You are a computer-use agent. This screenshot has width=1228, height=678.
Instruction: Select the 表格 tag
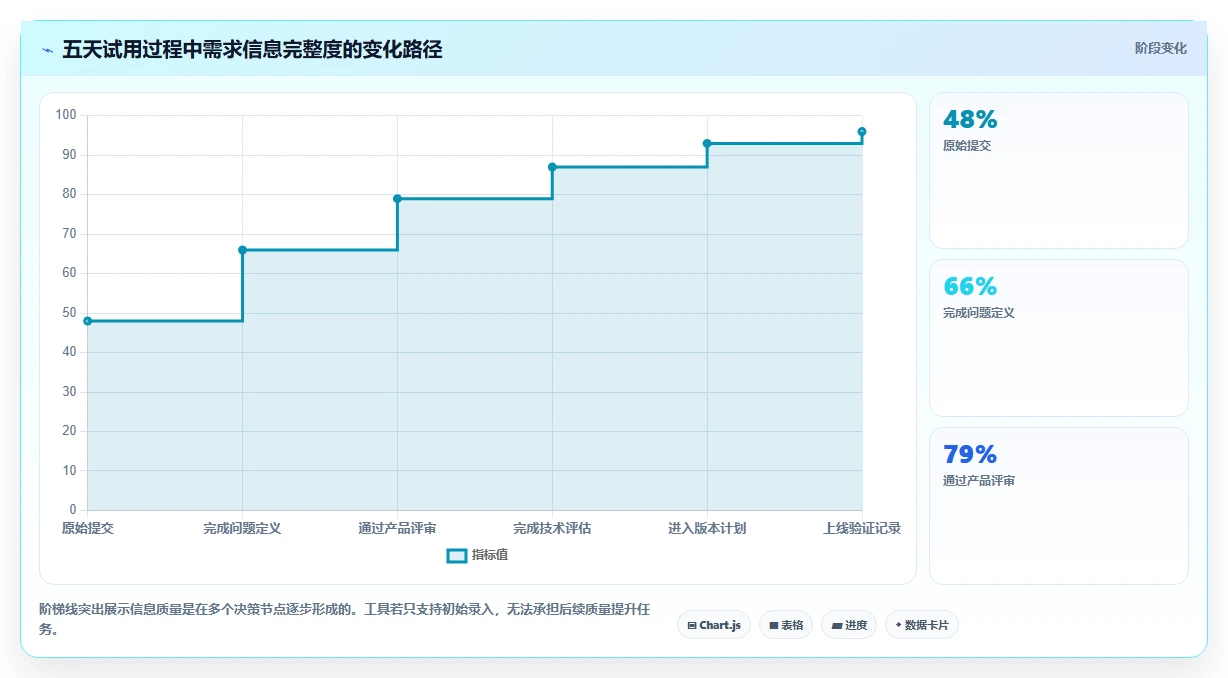tap(786, 625)
